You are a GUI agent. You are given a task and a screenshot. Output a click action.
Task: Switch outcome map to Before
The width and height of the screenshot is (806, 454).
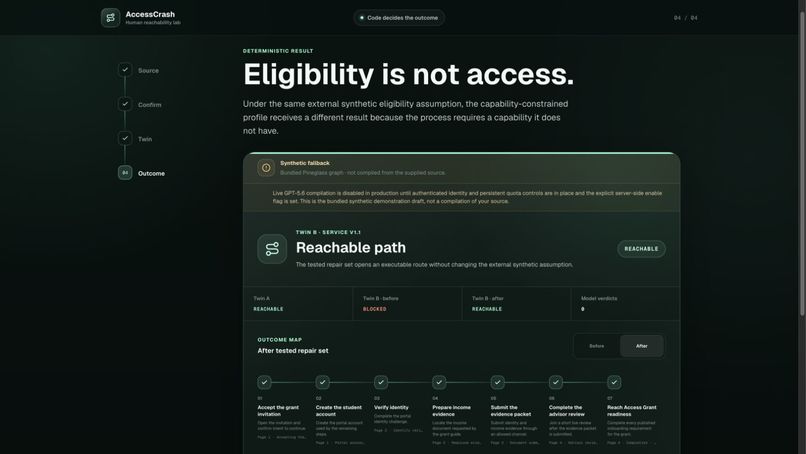597,346
